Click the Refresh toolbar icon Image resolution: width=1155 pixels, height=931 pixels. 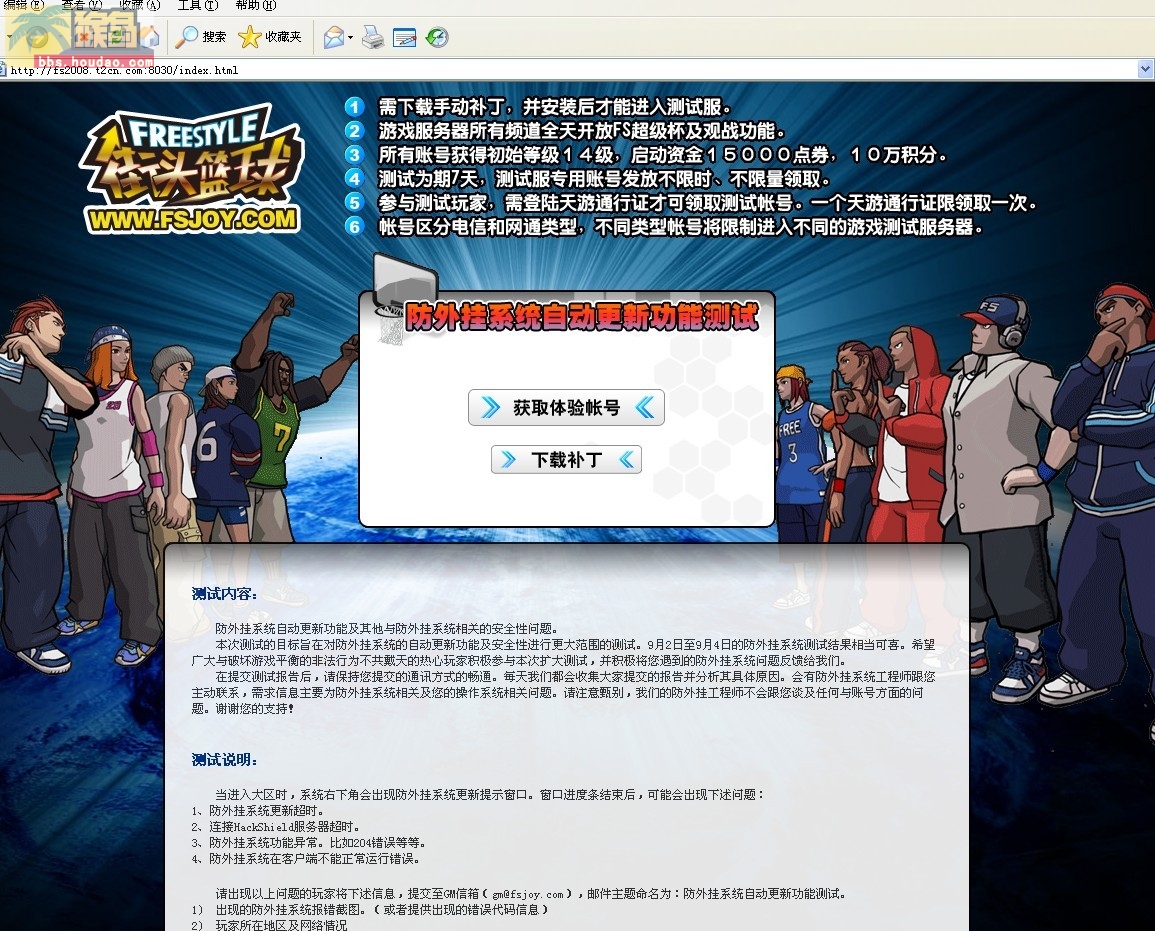pyautogui.click(x=118, y=36)
